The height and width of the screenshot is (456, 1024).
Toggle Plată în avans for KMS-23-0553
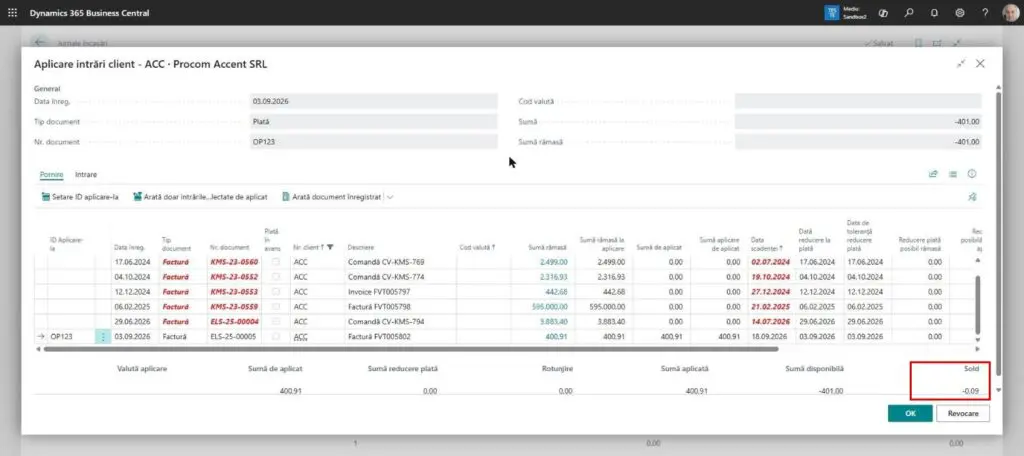pos(276,292)
